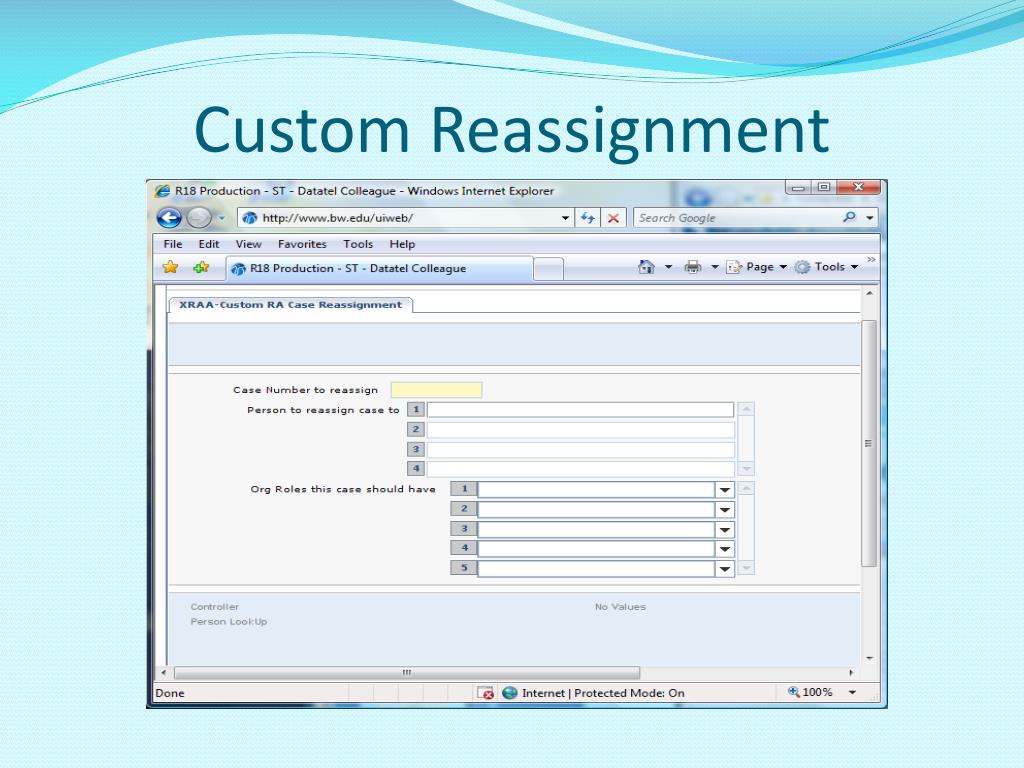Click the Add to Favorites star-plus icon
The image size is (1024, 768).
[x=201, y=267]
